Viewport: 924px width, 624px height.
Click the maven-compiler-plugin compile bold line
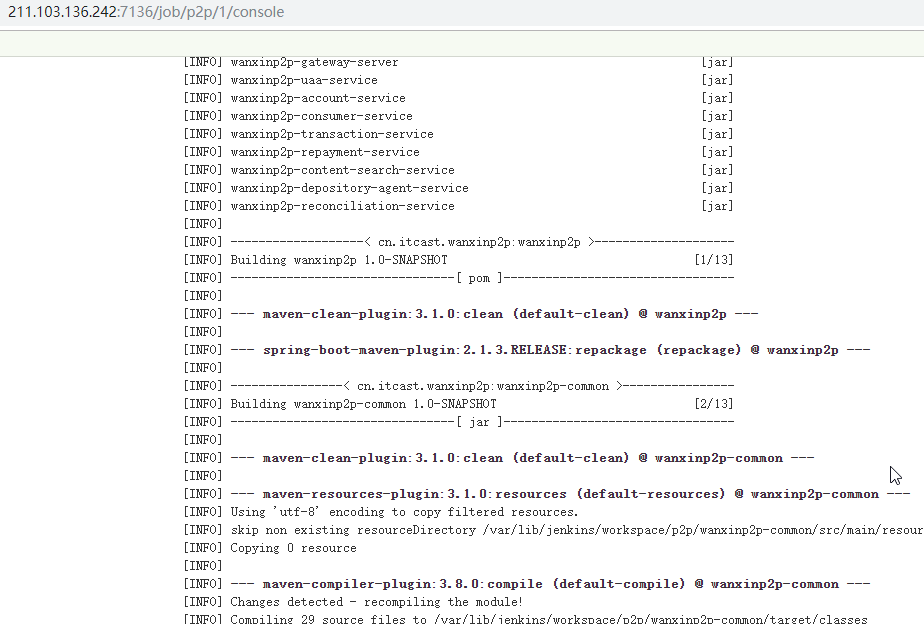tap(527, 584)
